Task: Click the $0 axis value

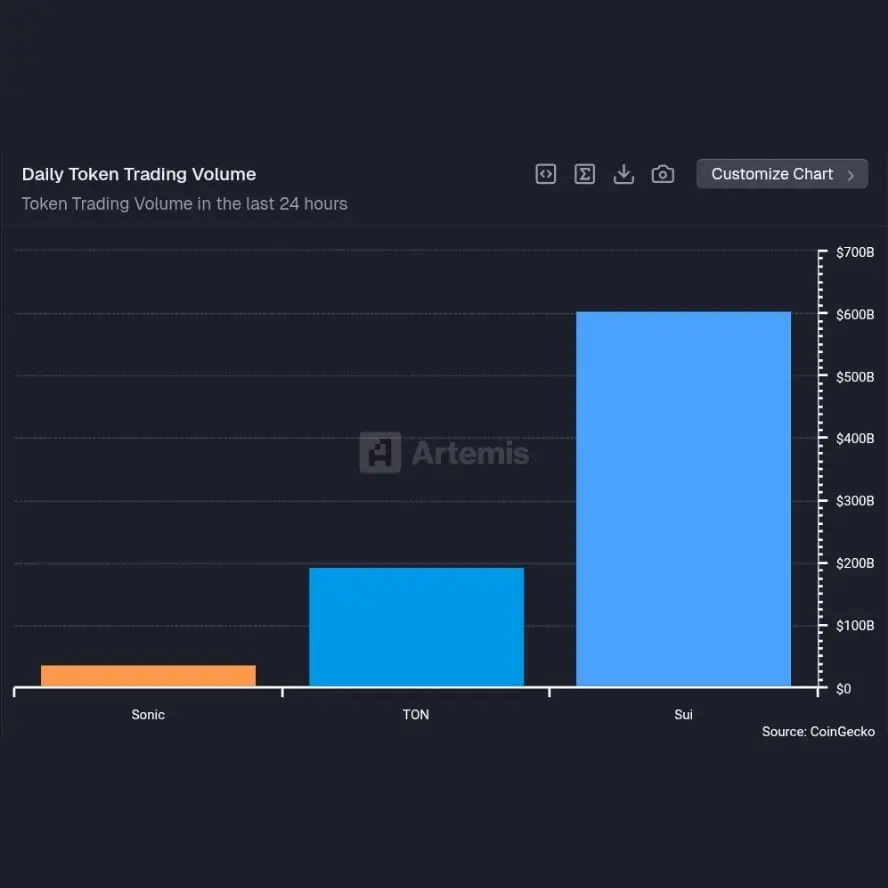Action: pyautogui.click(x=843, y=689)
